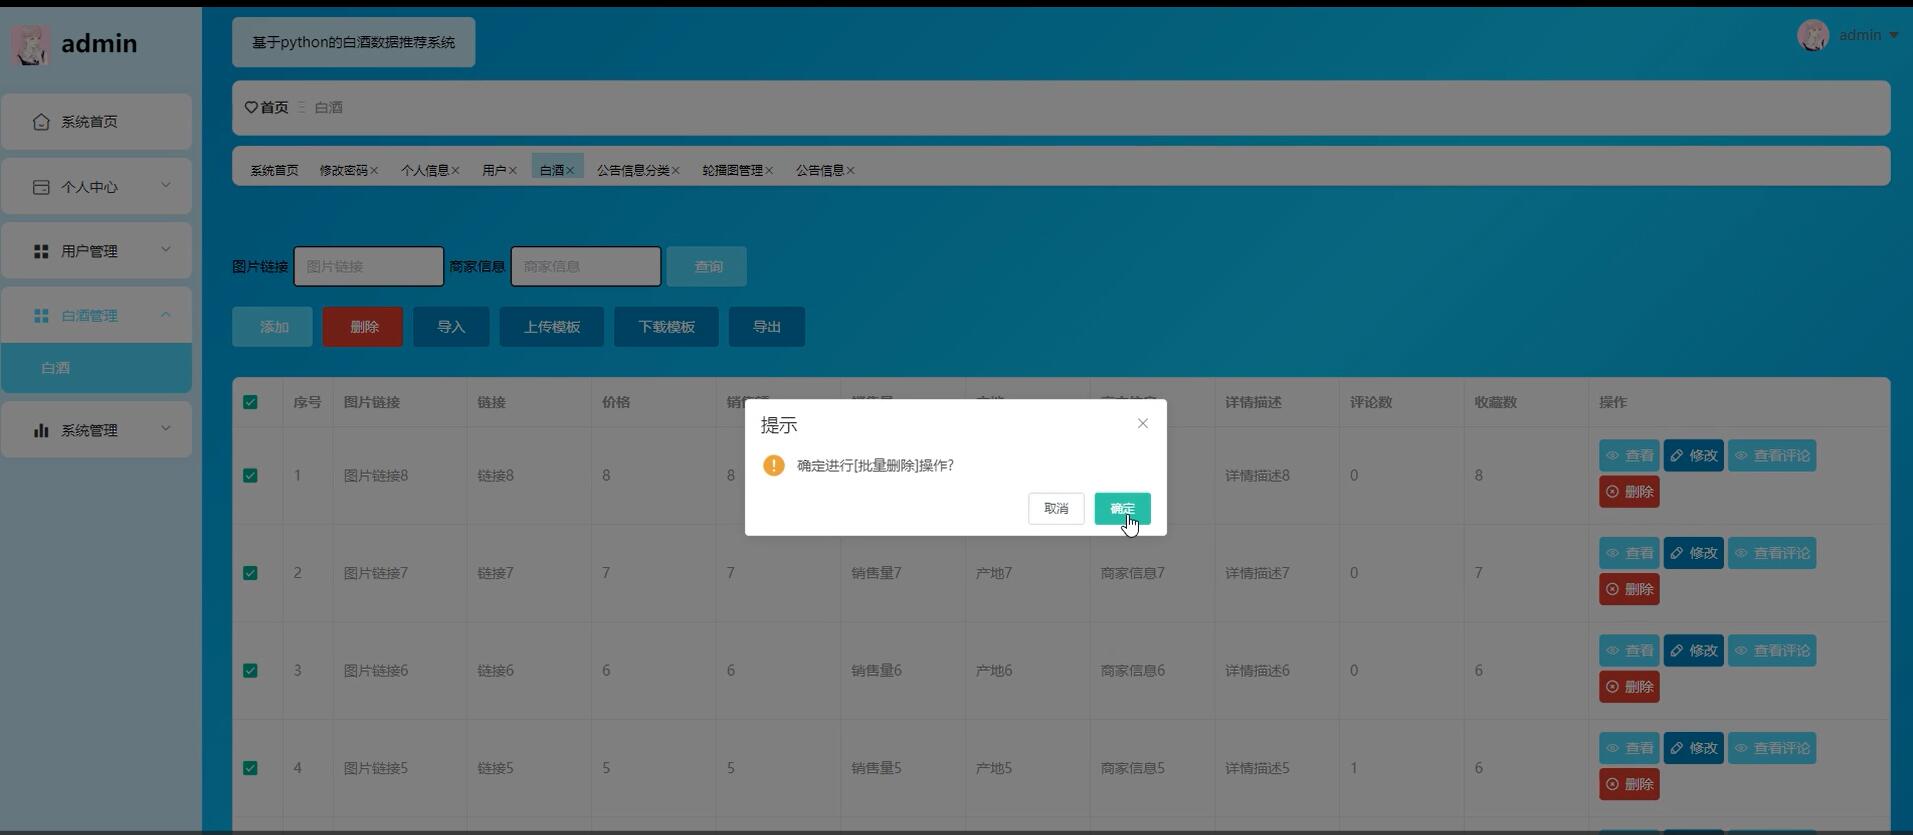
Task: Uncheck the row 3 checkbox
Action: 250,671
